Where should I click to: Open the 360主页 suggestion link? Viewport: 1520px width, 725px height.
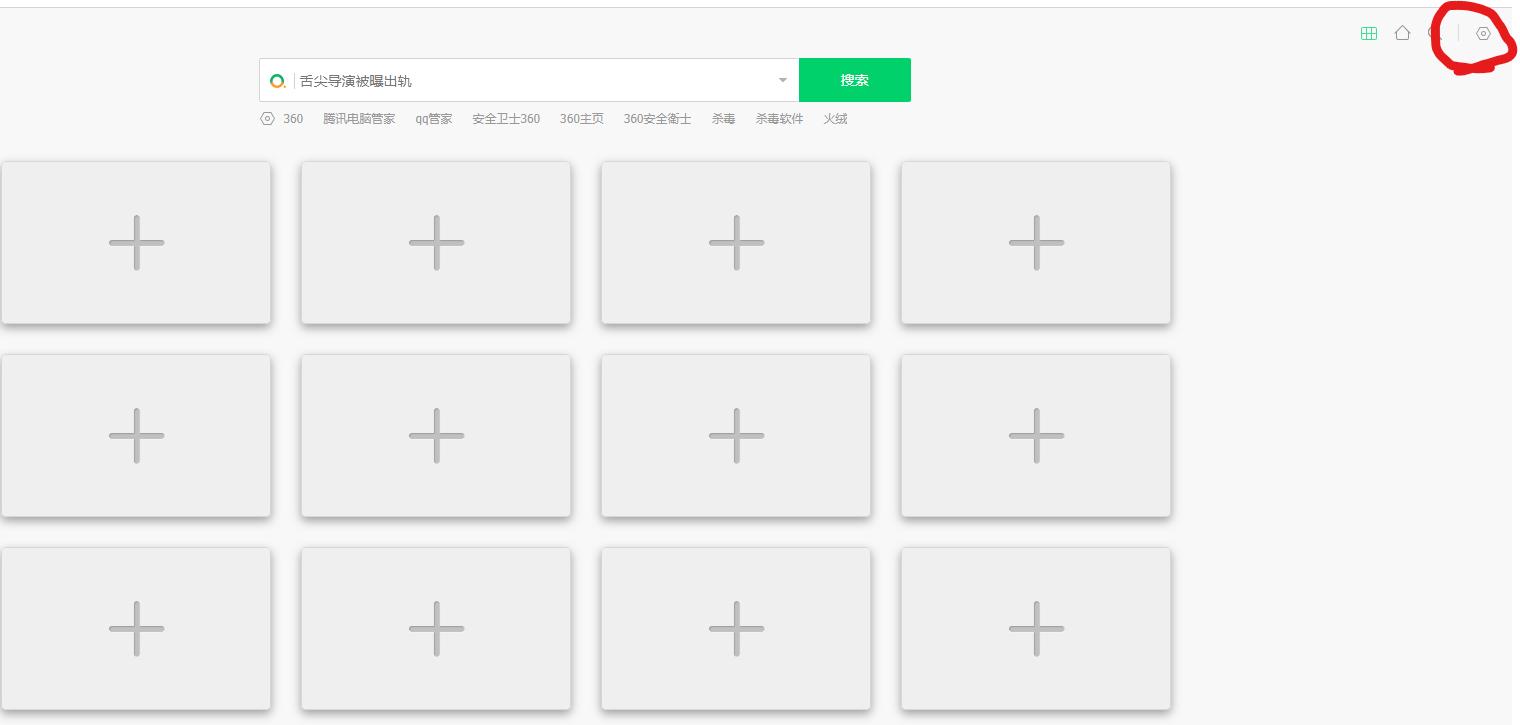[x=582, y=118]
